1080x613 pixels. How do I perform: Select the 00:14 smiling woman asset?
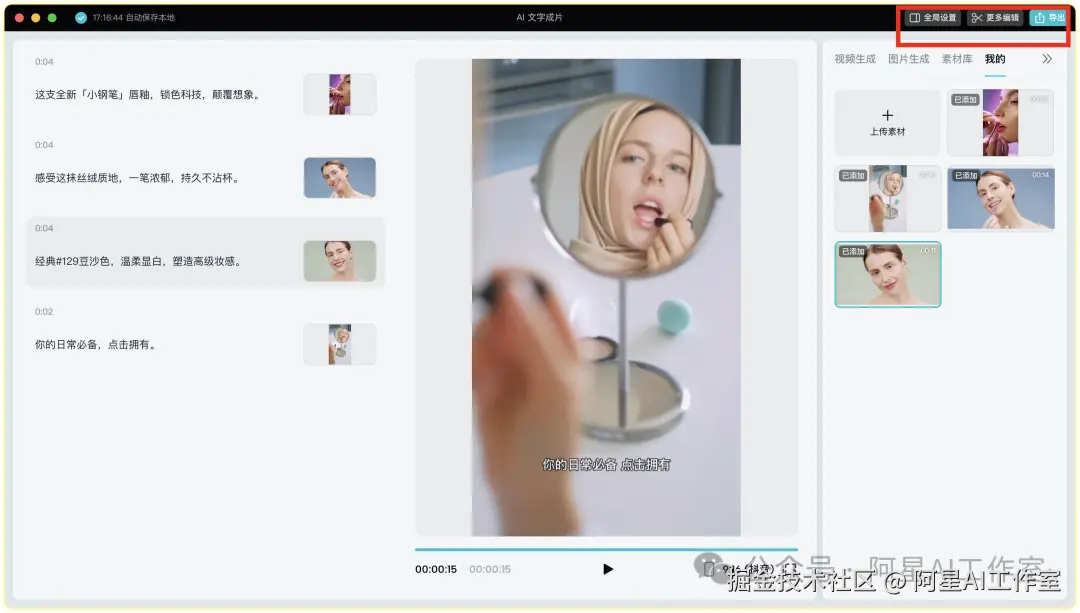coord(1000,198)
